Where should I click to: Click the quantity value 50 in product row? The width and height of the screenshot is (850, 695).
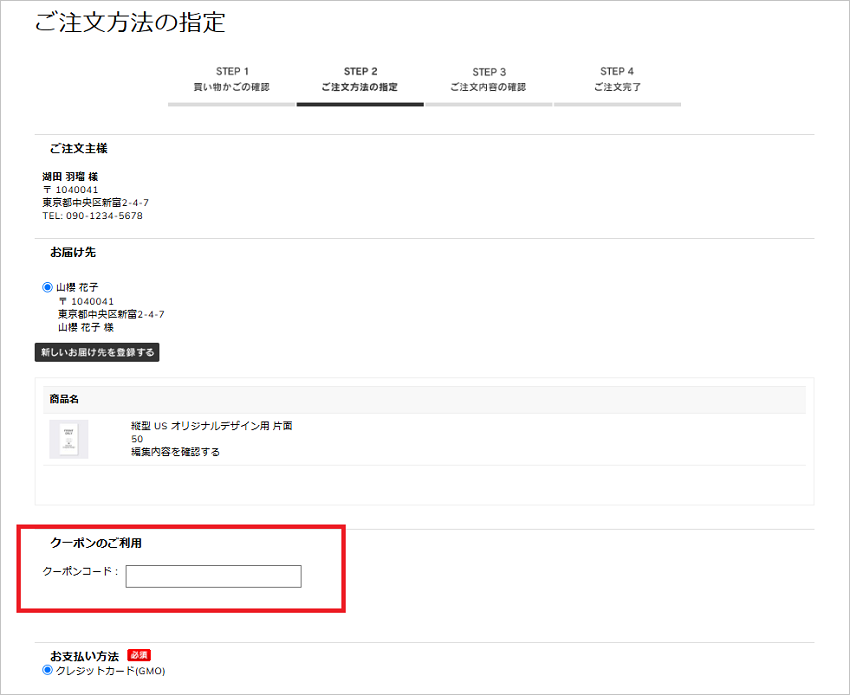(137, 439)
